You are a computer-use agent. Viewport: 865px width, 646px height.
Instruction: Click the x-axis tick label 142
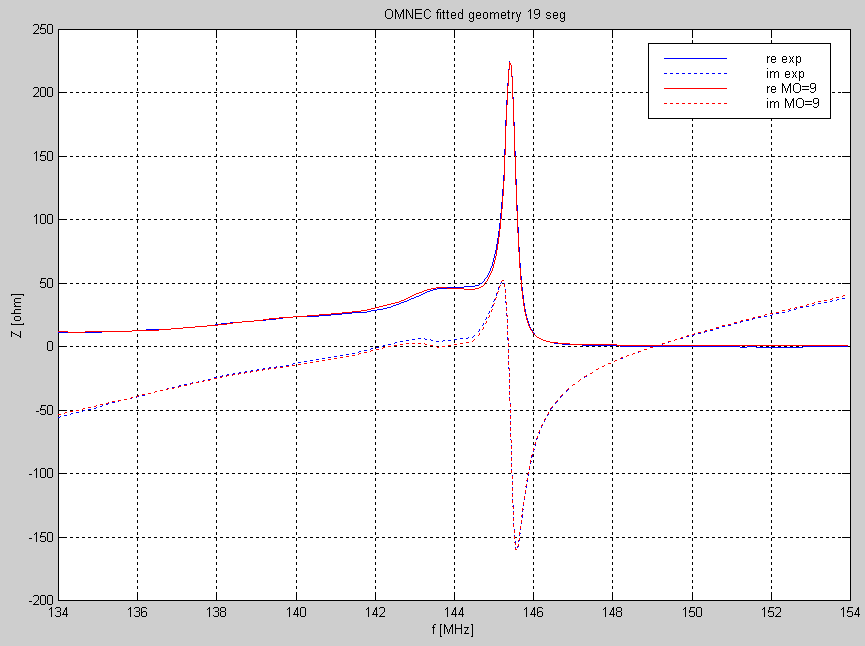375,612
